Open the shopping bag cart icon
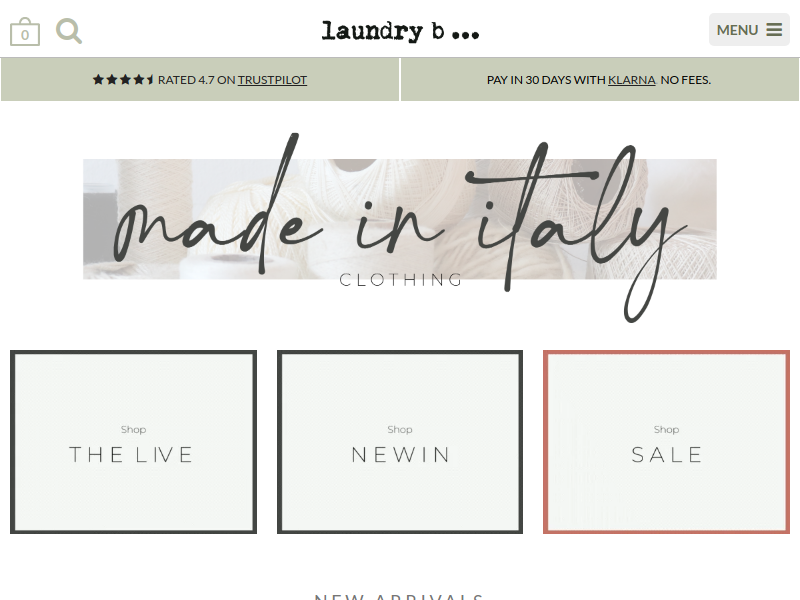Screen dimensions: 800x600 [x=25, y=32]
